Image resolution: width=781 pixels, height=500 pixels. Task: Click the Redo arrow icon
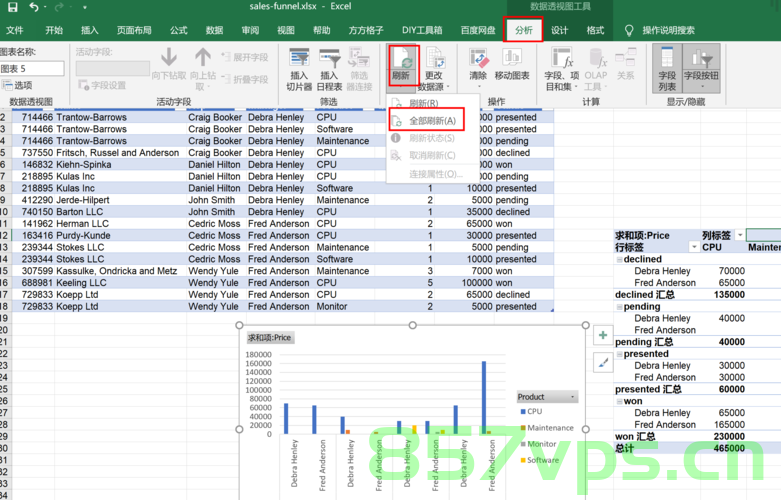(59, 7)
